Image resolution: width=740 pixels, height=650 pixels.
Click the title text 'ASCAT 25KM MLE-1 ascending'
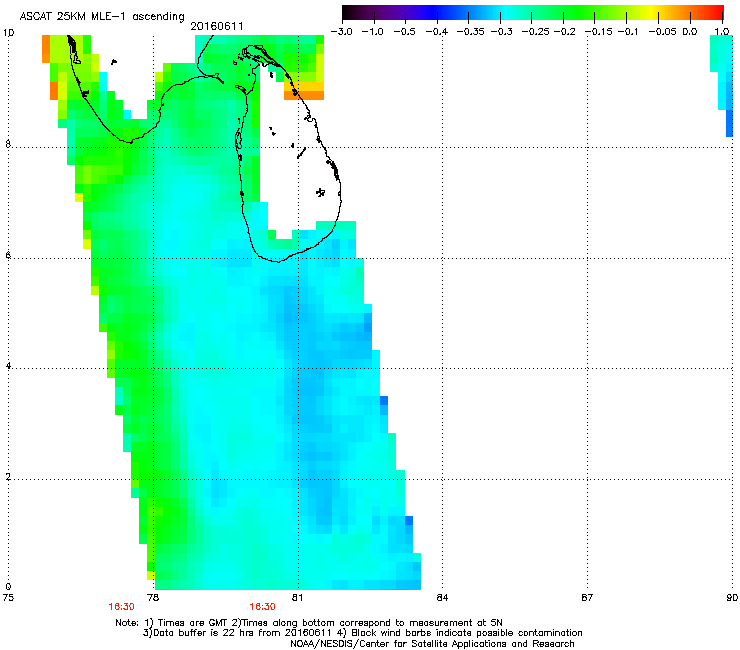point(102,17)
